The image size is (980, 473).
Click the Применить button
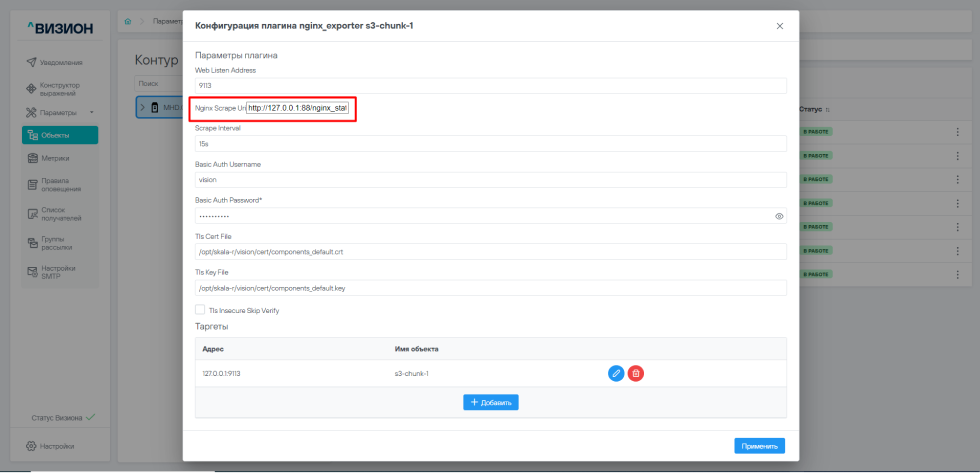pyautogui.click(x=759, y=446)
